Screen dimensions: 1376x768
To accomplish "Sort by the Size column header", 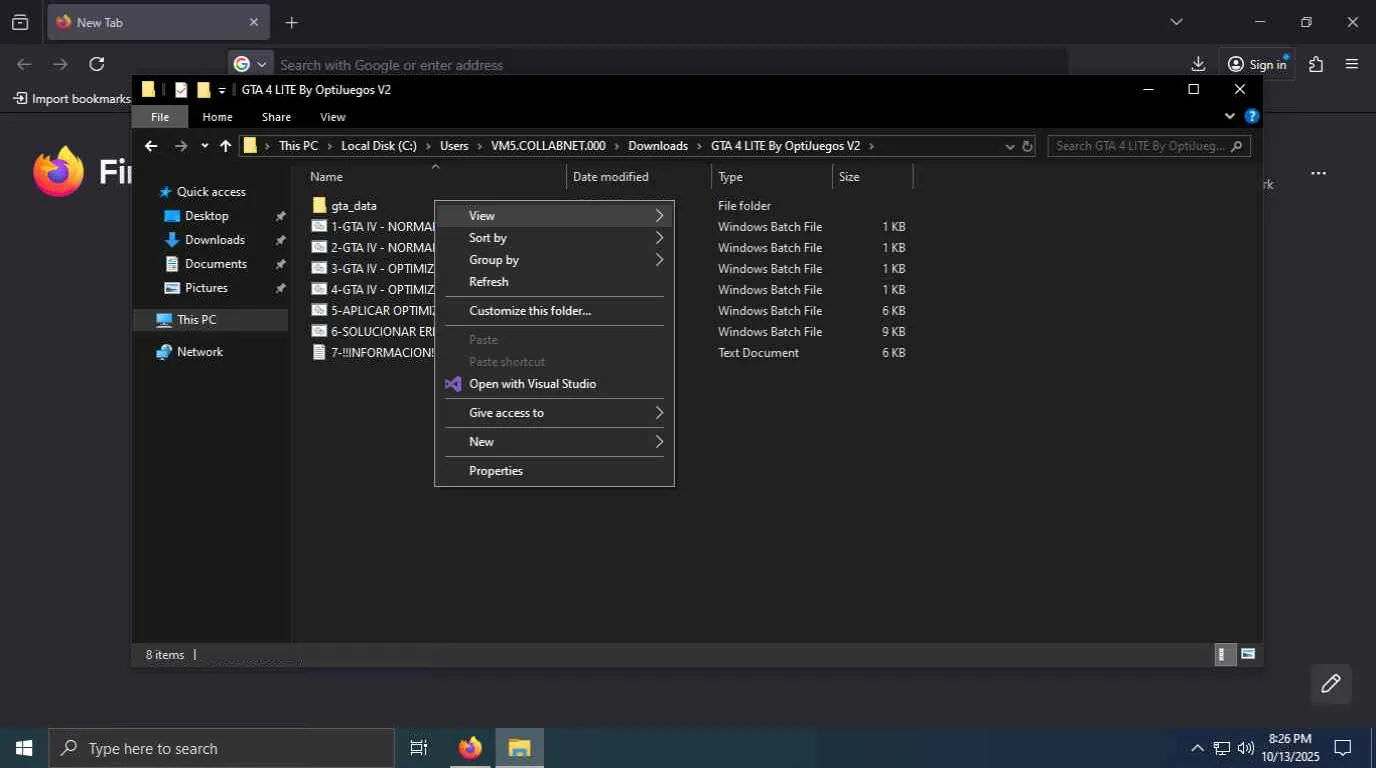I will coord(849,177).
